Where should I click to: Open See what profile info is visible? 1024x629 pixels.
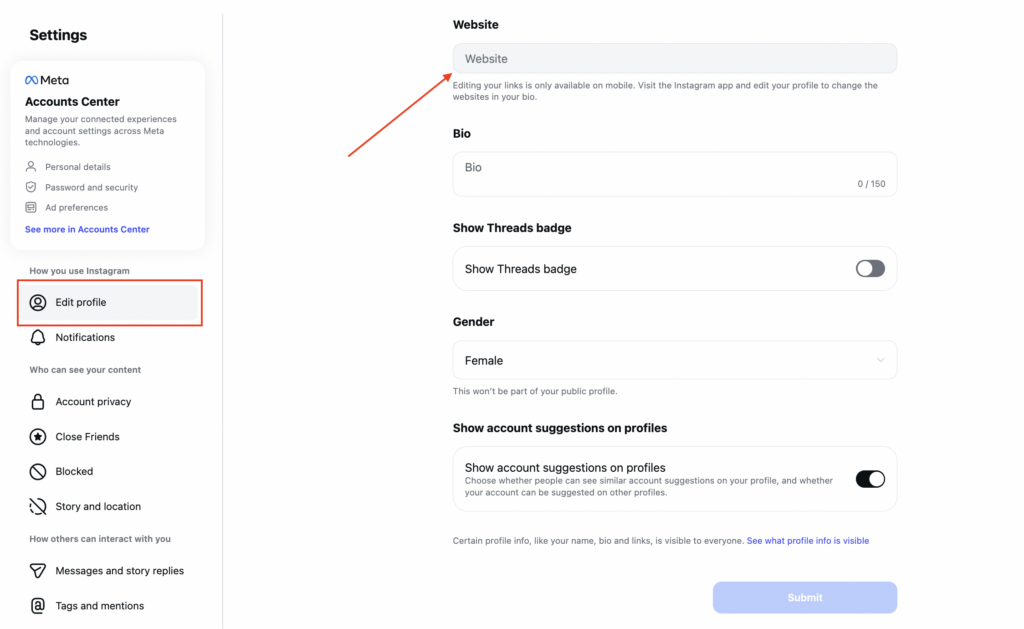click(808, 541)
